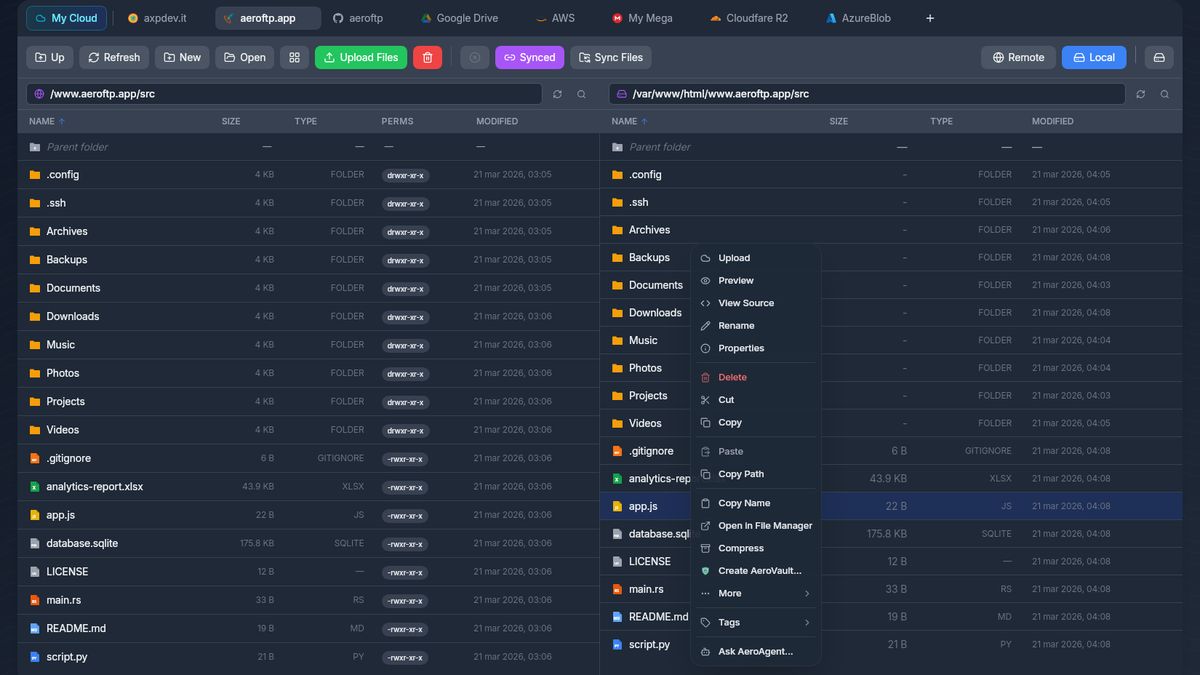
Task: Sort remote files by Name column
Action: (x=42, y=121)
